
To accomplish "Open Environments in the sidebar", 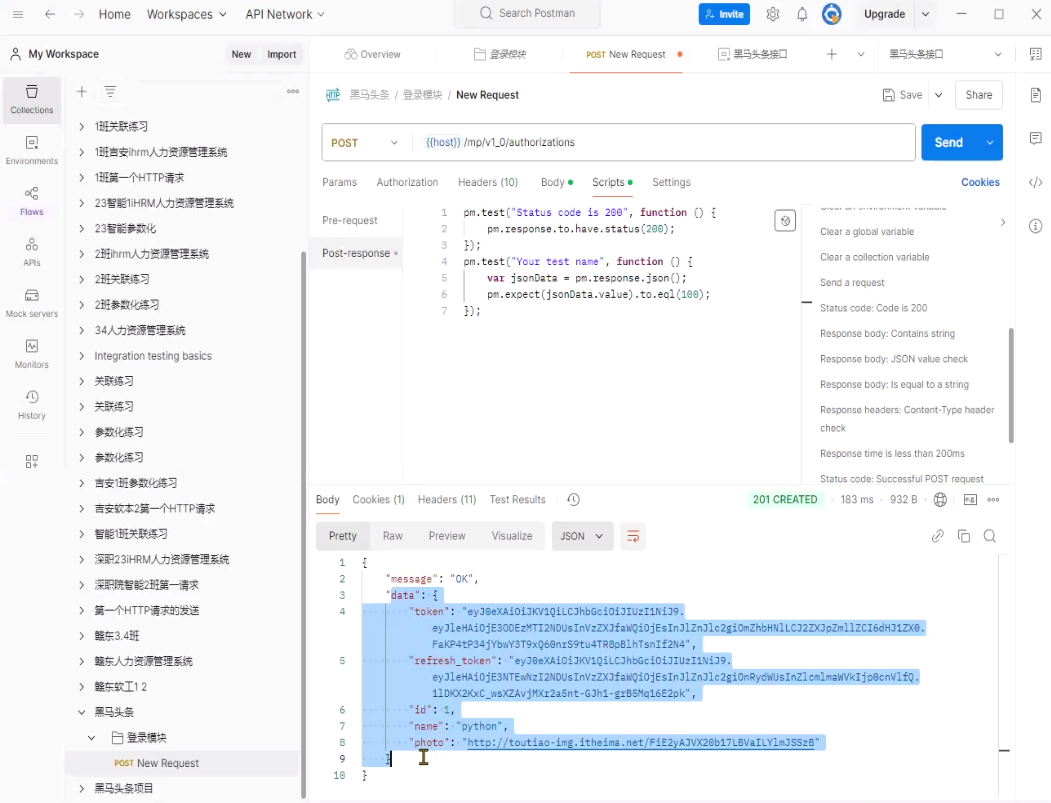I will (x=32, y=150).
